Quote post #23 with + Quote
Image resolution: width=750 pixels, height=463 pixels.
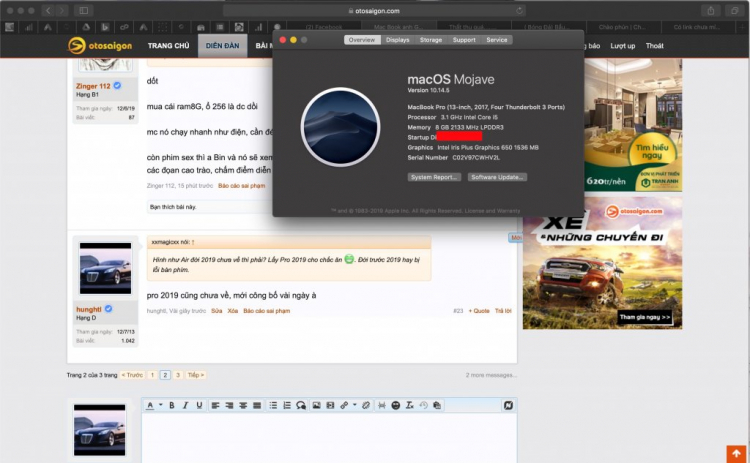[479, 311]
